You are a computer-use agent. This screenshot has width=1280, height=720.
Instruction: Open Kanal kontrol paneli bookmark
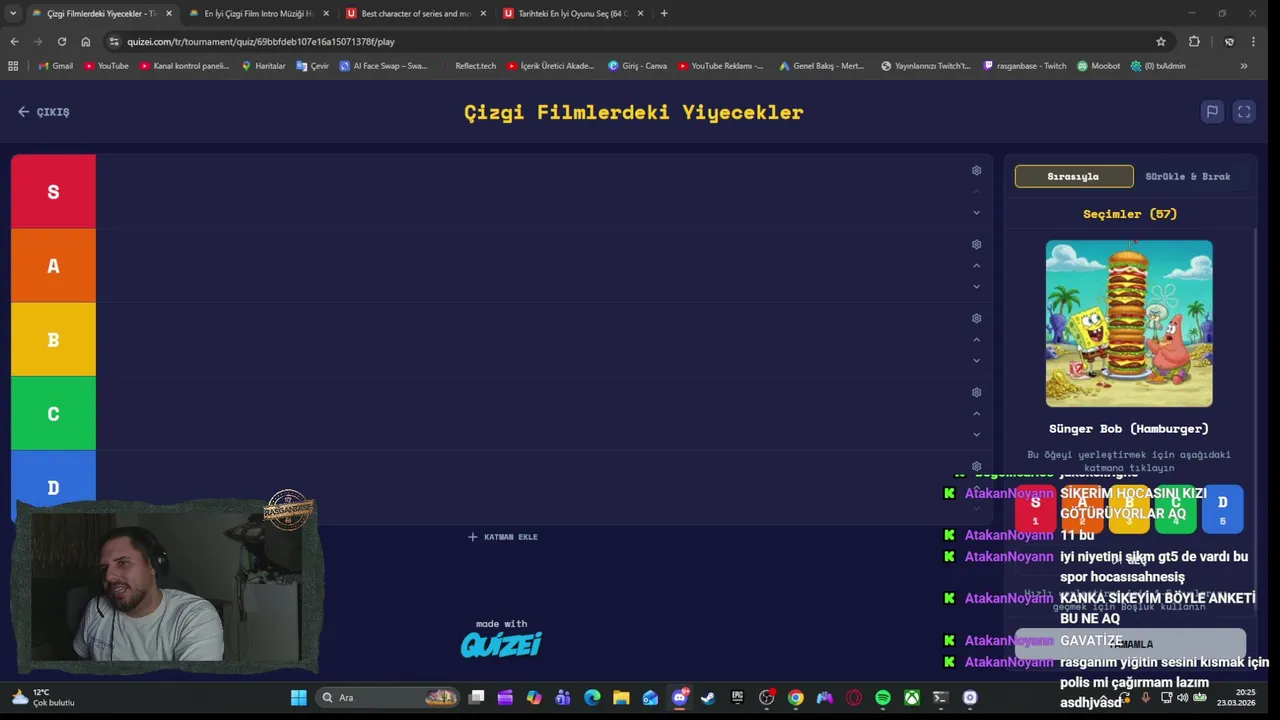(184, 66)
